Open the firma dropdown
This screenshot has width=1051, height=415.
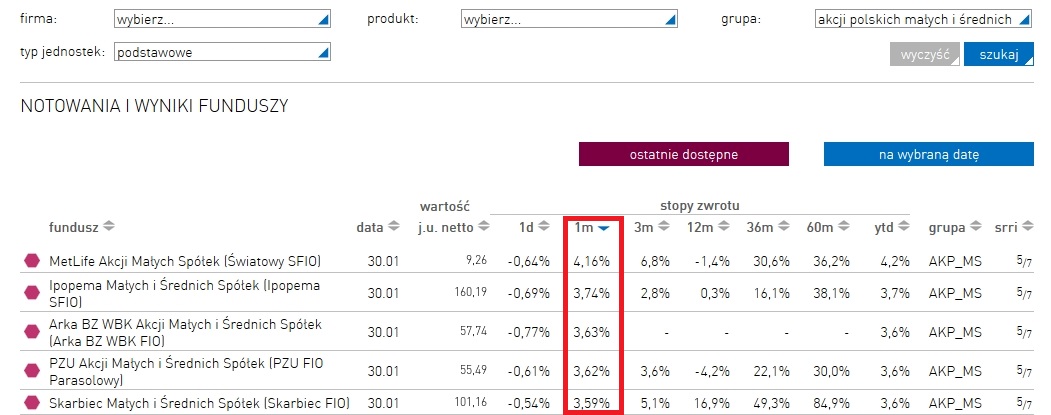coord(223,19)
